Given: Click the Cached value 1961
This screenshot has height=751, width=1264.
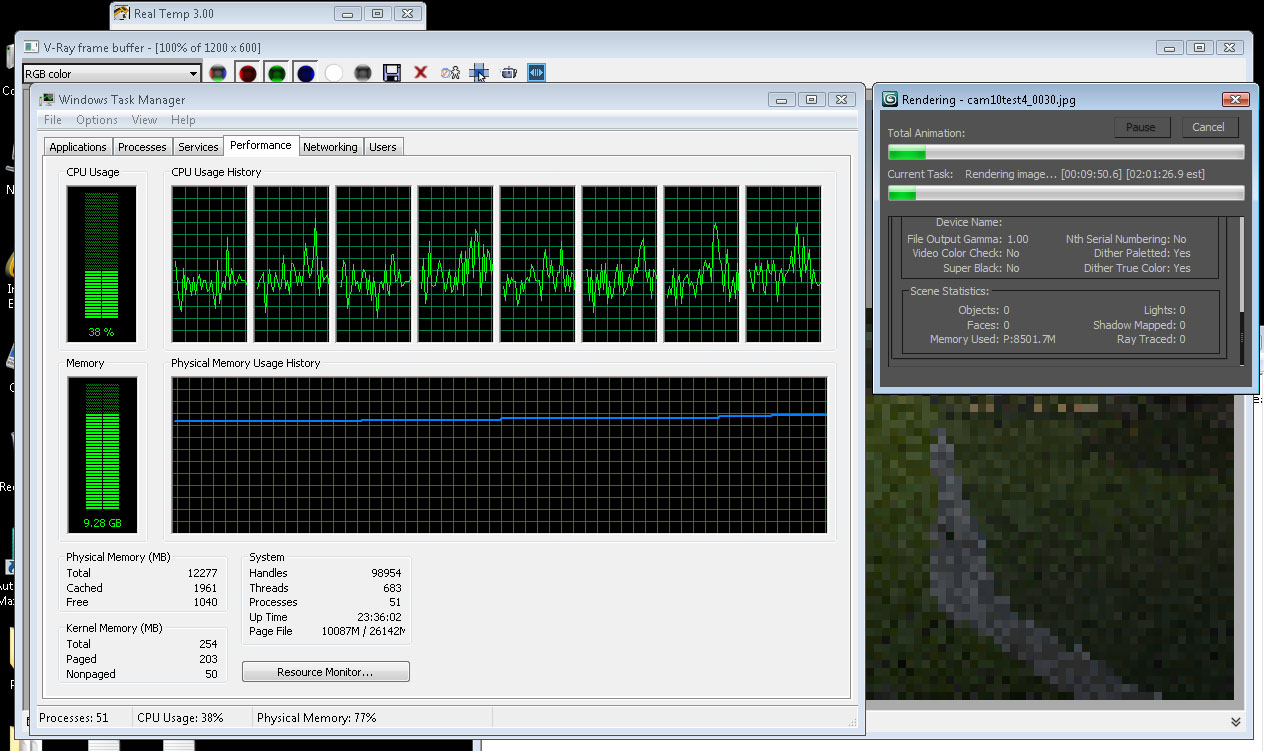Looking at the screenshot, I should [206, 588].
